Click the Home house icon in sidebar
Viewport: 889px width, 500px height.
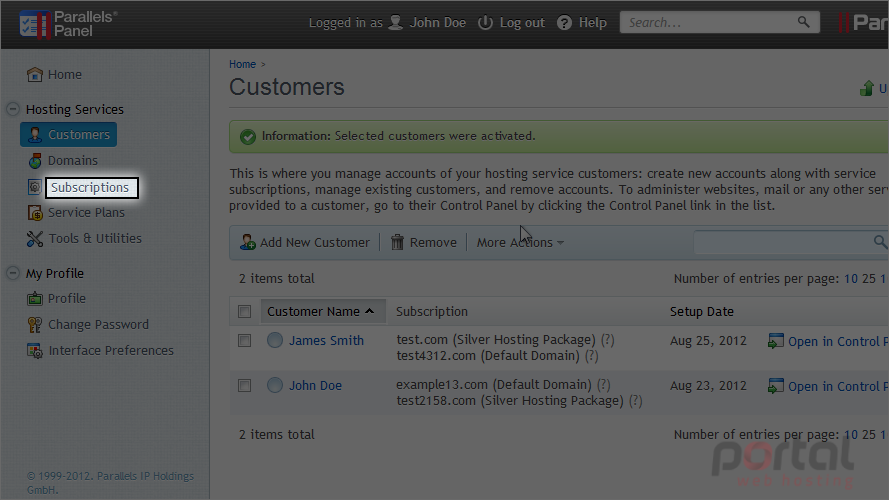coord(35,74)
